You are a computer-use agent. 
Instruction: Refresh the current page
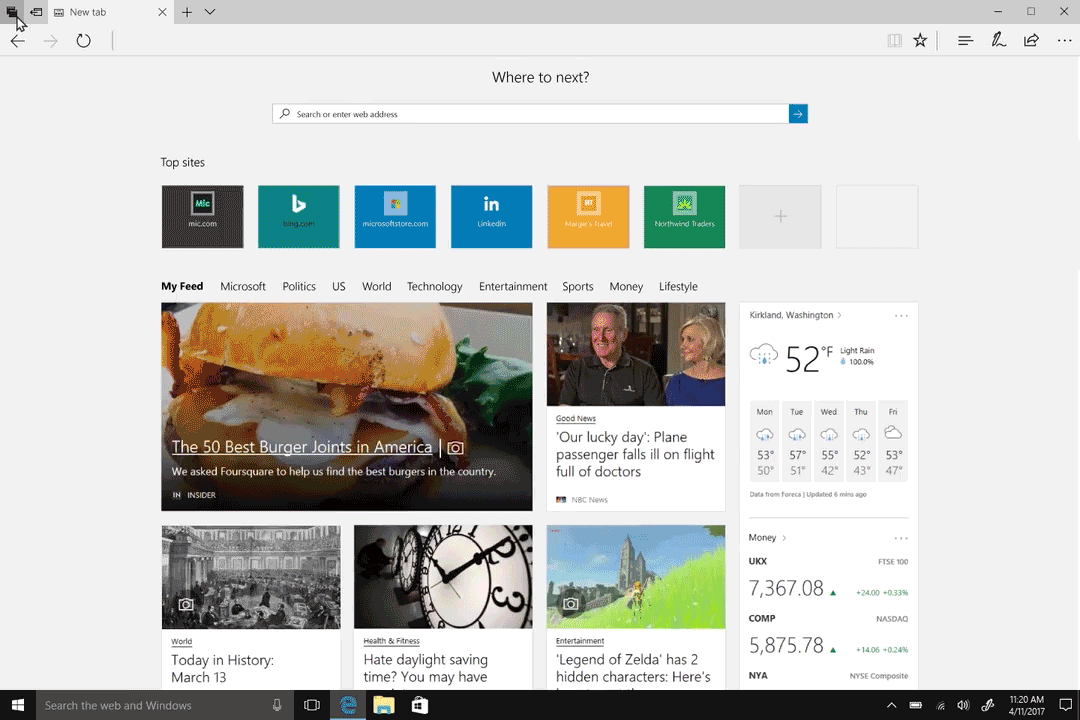(83, 40)
